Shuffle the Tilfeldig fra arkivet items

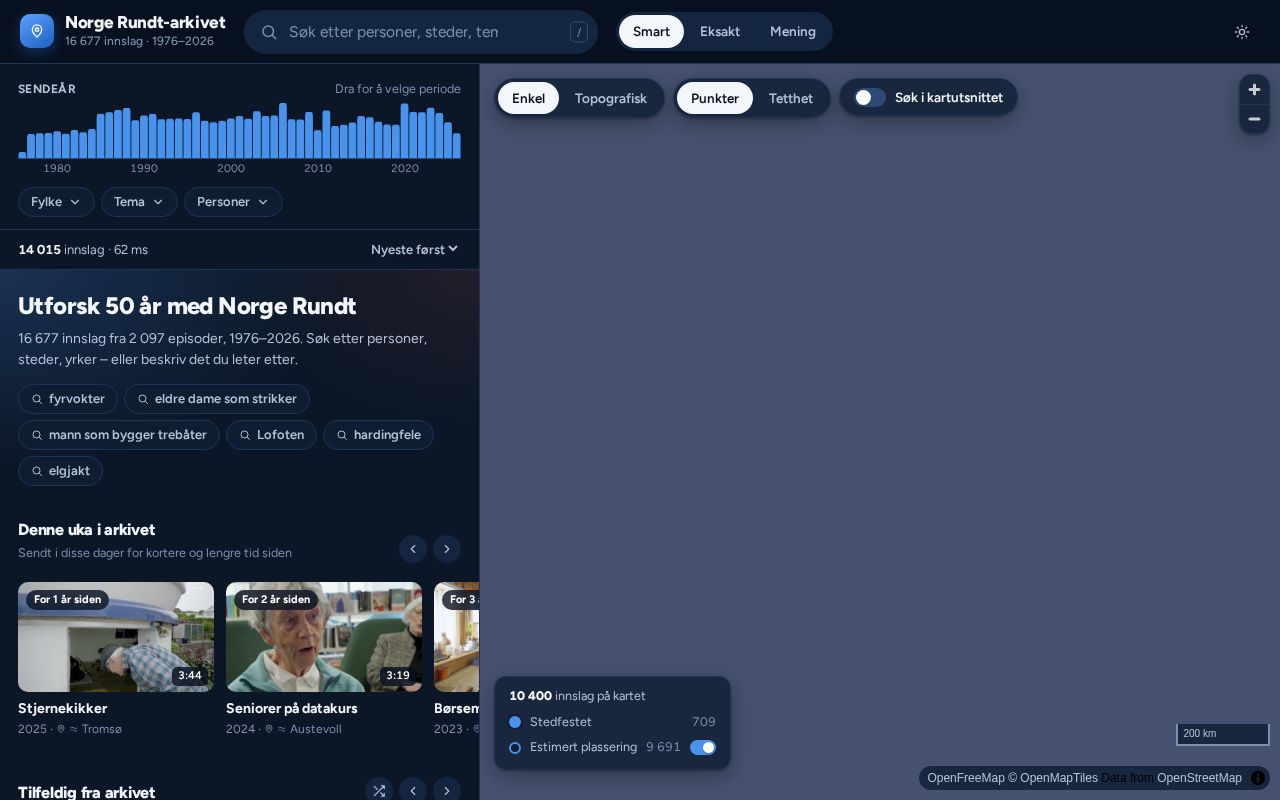[379, 791]
